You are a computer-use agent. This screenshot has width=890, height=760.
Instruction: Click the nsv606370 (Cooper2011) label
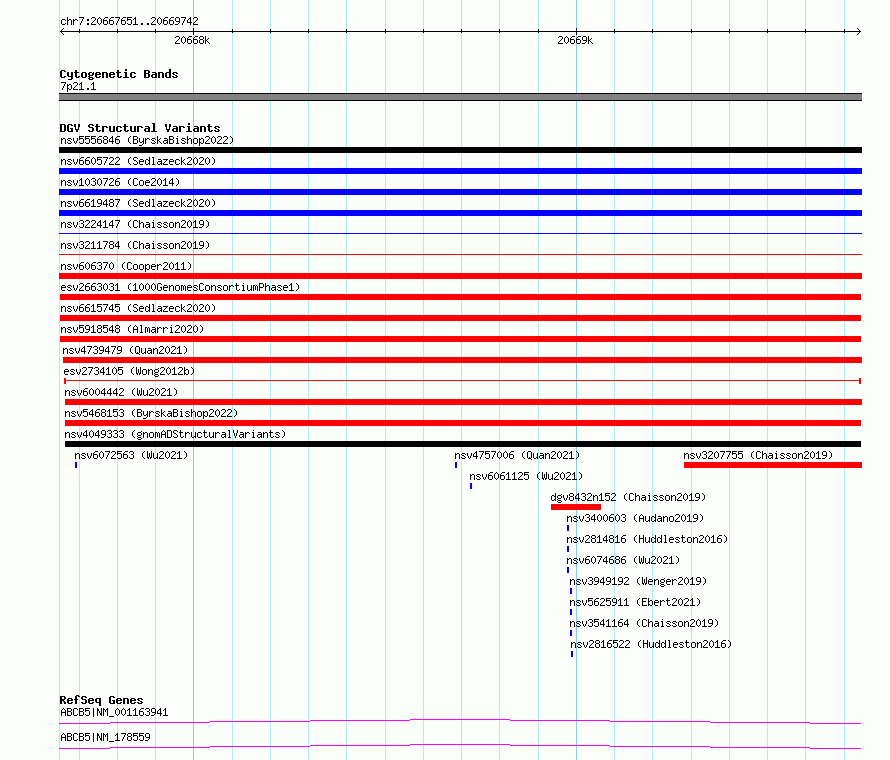126,266
